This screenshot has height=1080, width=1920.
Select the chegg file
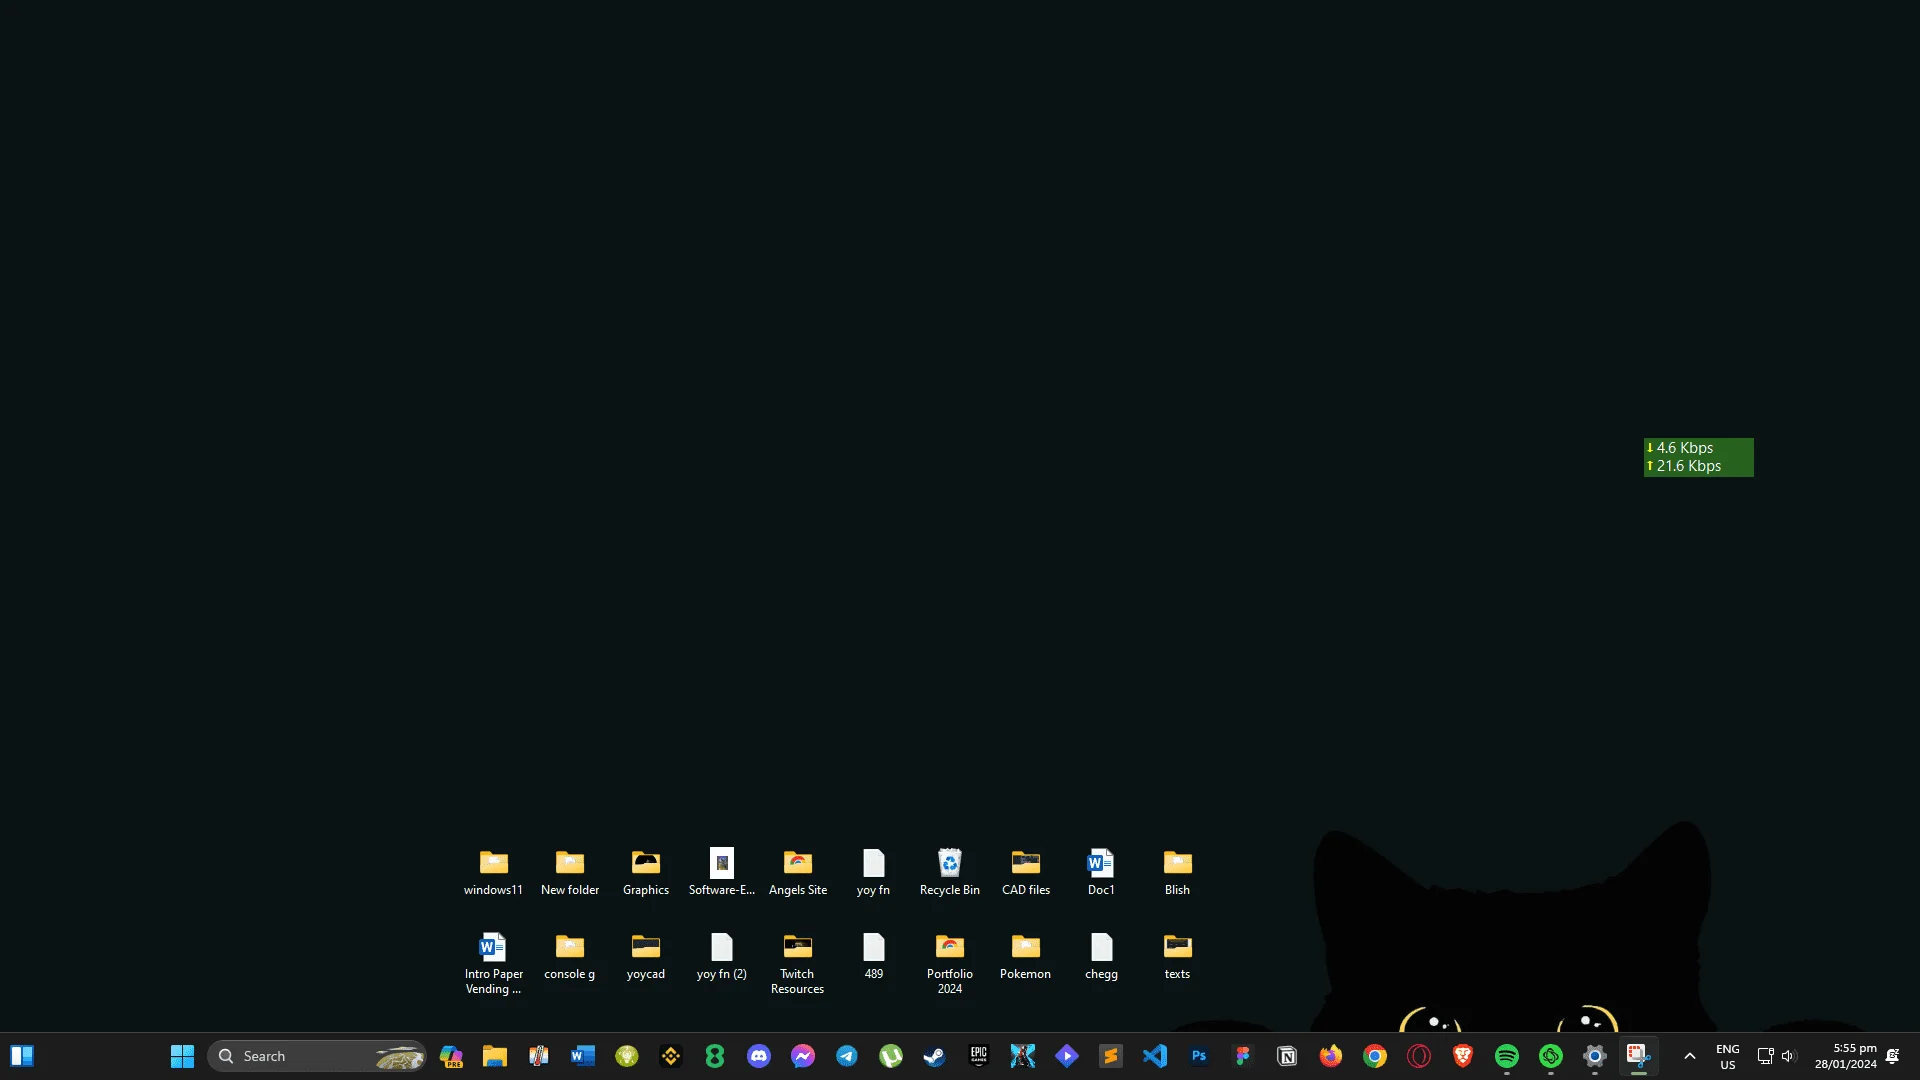pyautogui.click(x=1102, y=956)
